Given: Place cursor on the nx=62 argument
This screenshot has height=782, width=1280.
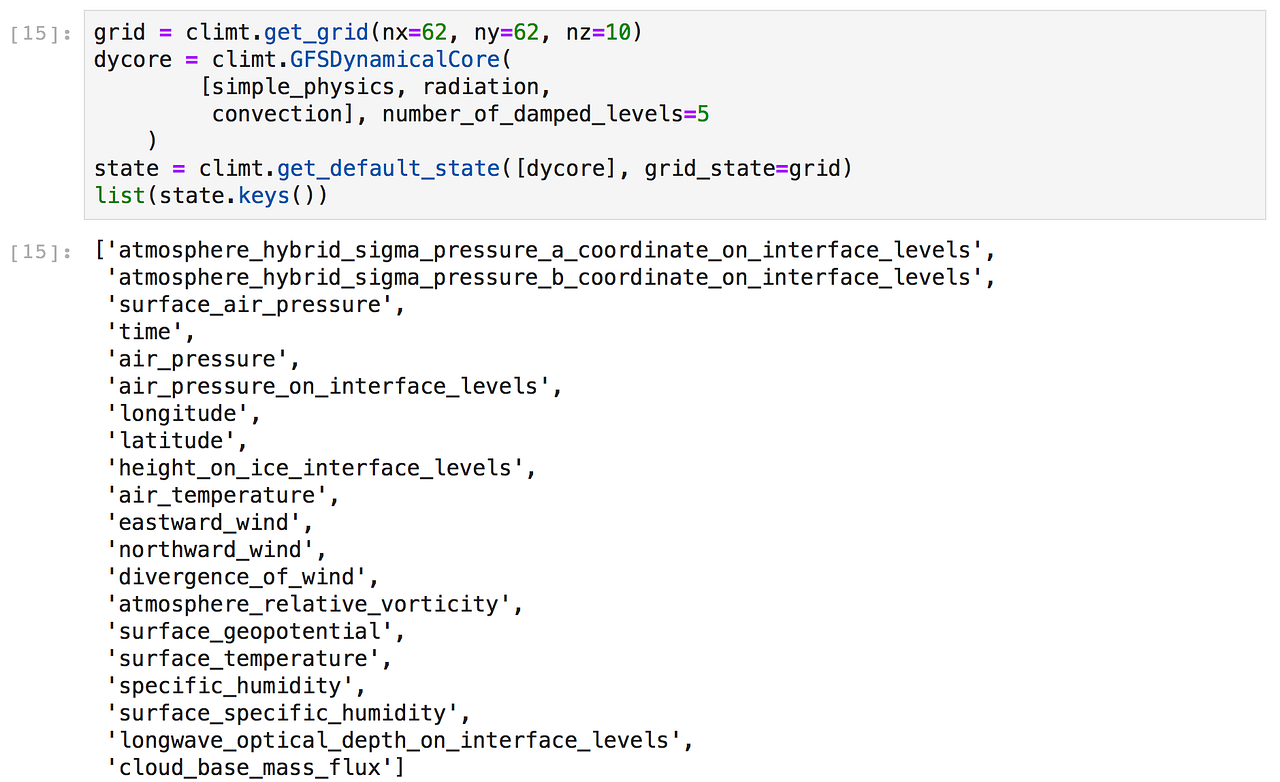Looking at the screenshot, I should click(415, 31).
